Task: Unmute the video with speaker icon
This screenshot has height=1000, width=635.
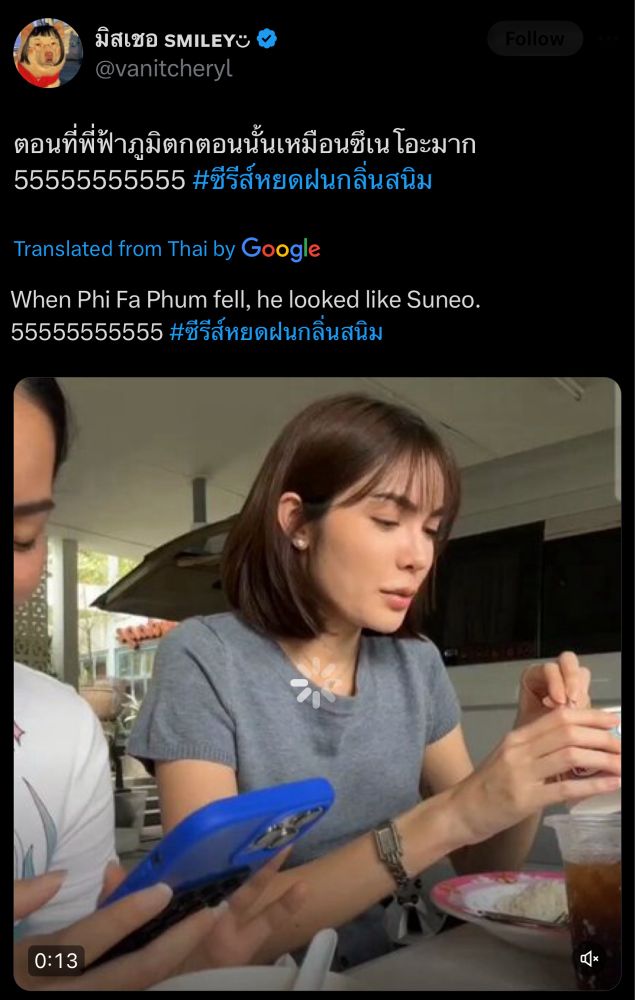Action: pos(589,959)
